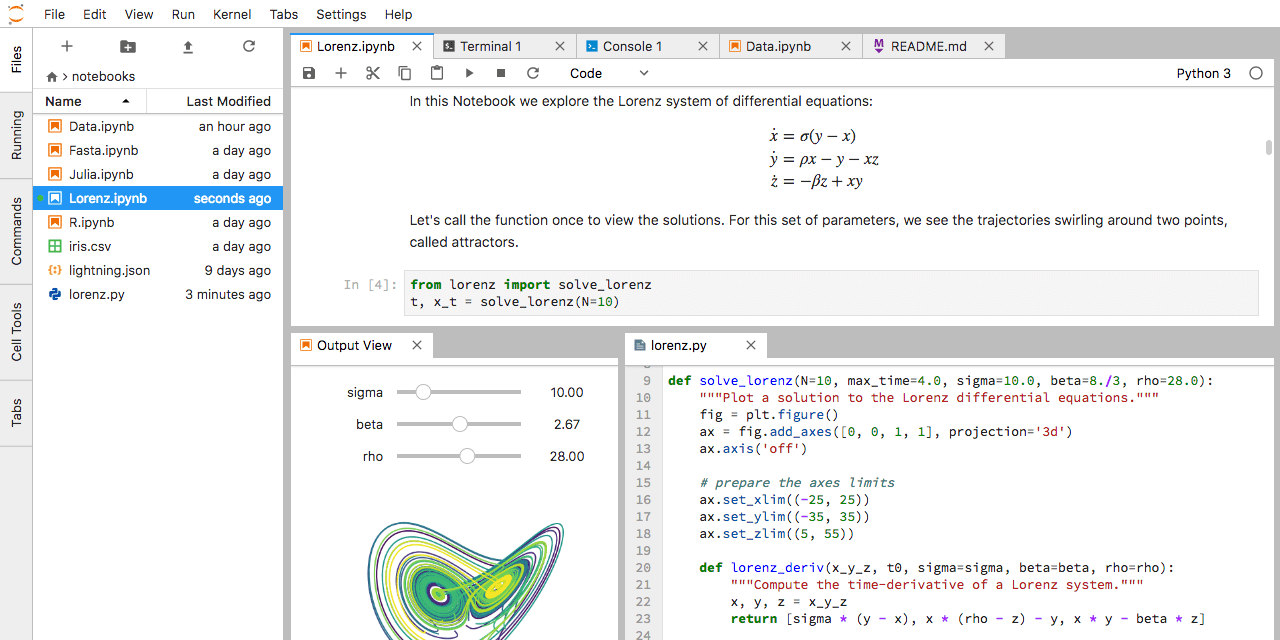
Task: Create a new folder in the file browser
Action: point(127,46)
